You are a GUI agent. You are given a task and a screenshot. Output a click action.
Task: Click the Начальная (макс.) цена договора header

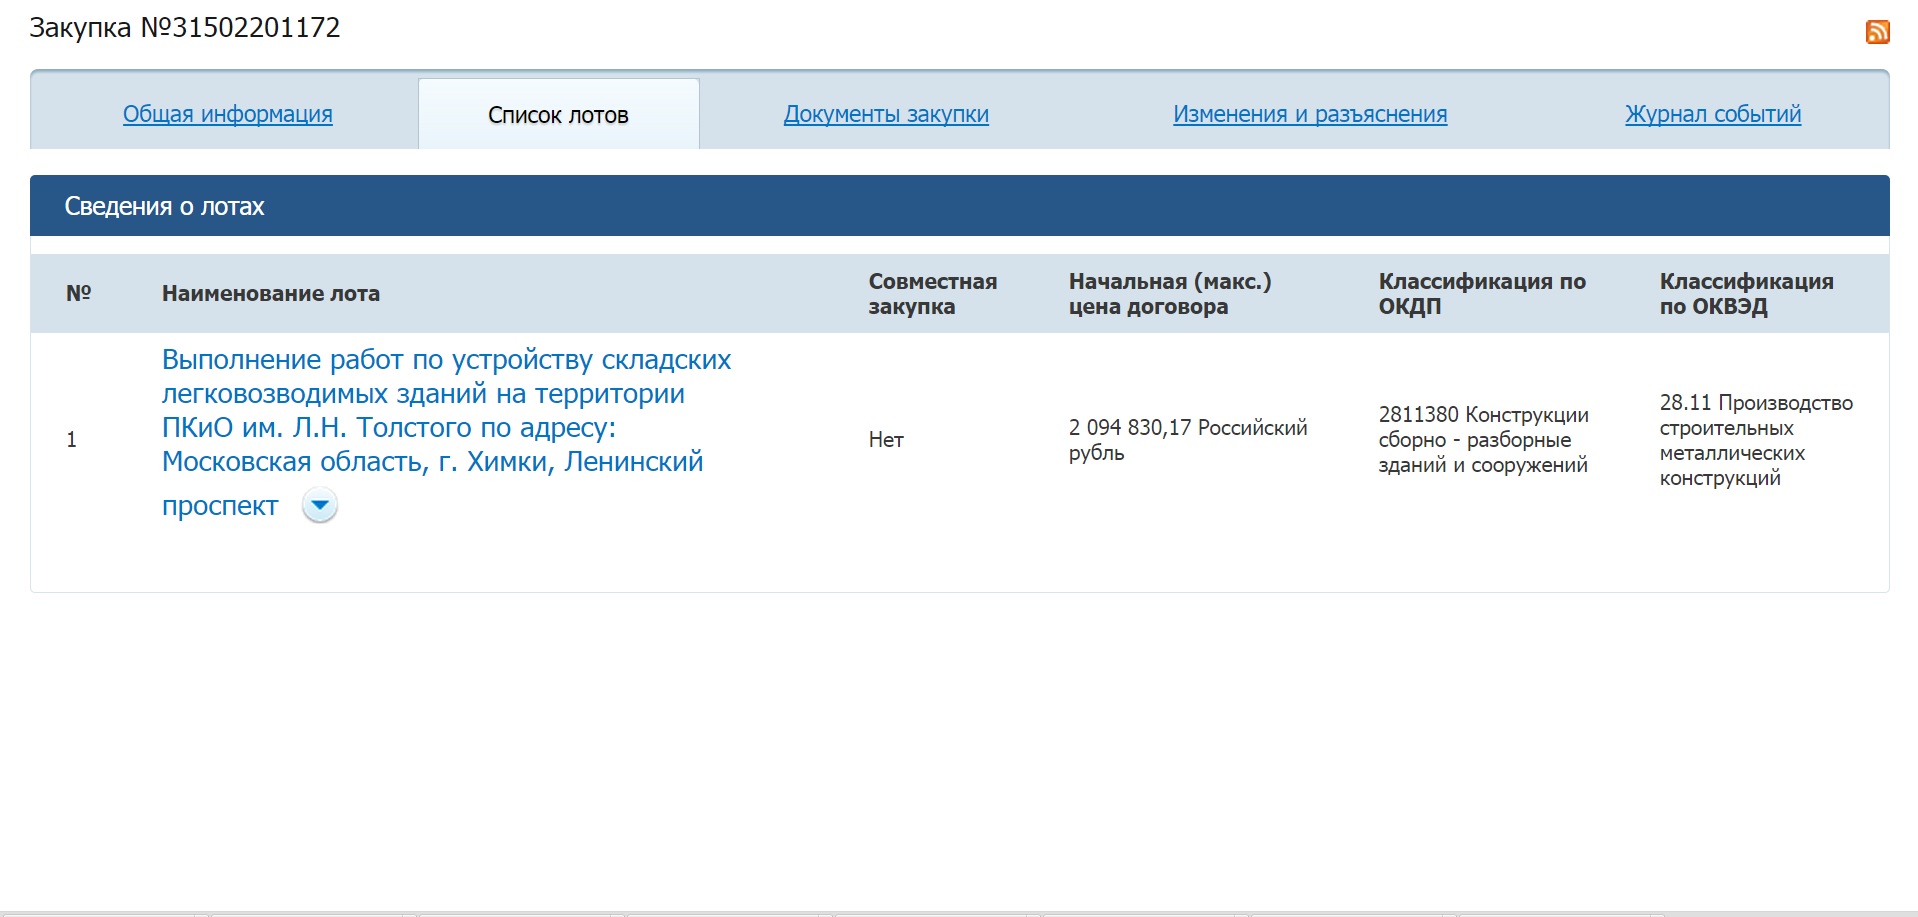pyautogui.click(x=1169, y=294)
